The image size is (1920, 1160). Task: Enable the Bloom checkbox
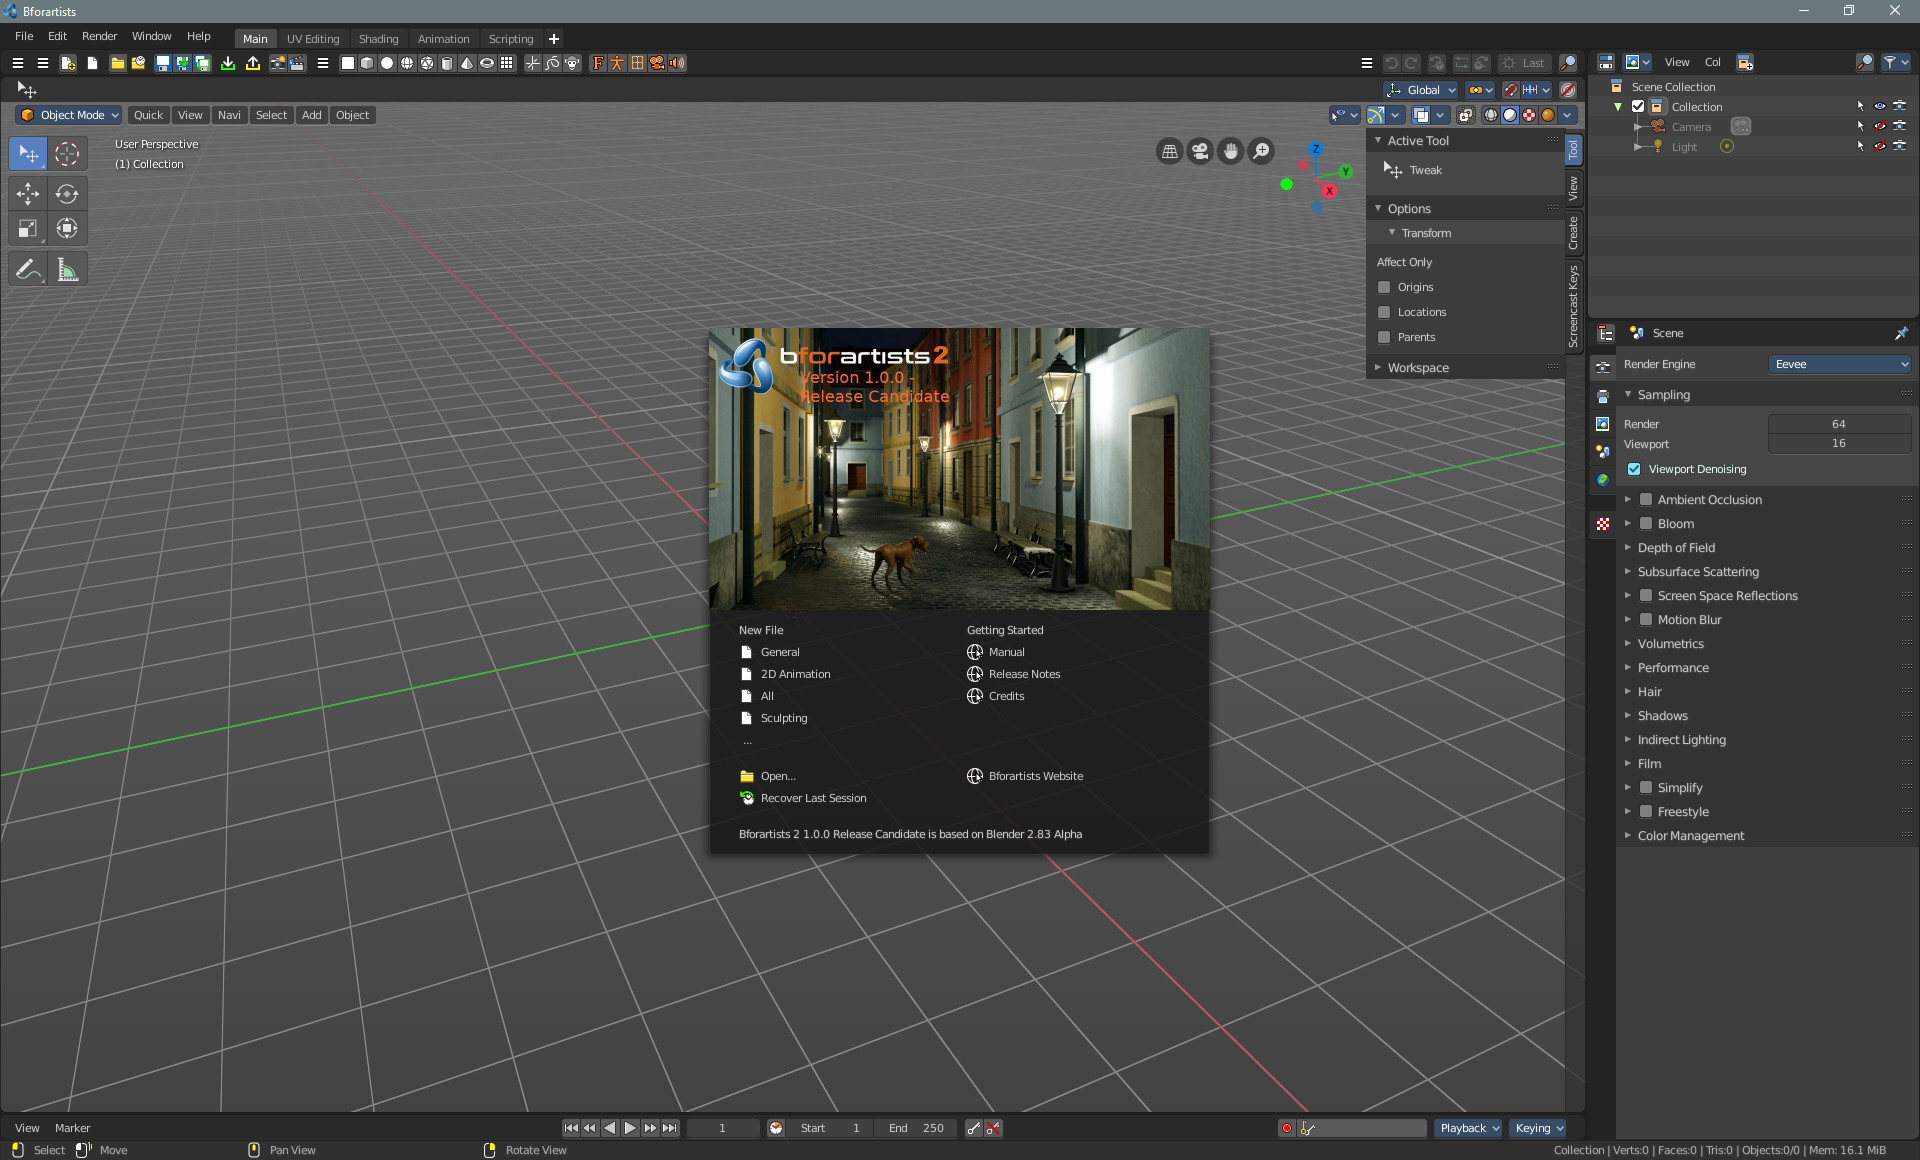tap(1646, 524)
